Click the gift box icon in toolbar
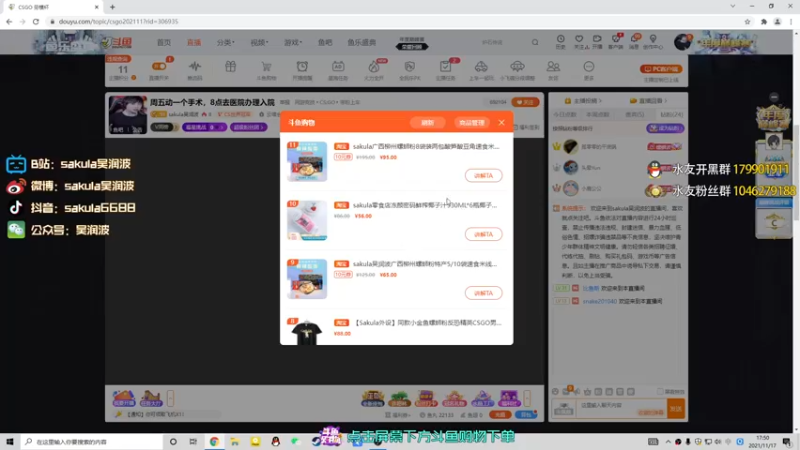Image resolution: width=800 pixels, height=450 pixels. tap(231, 66)
